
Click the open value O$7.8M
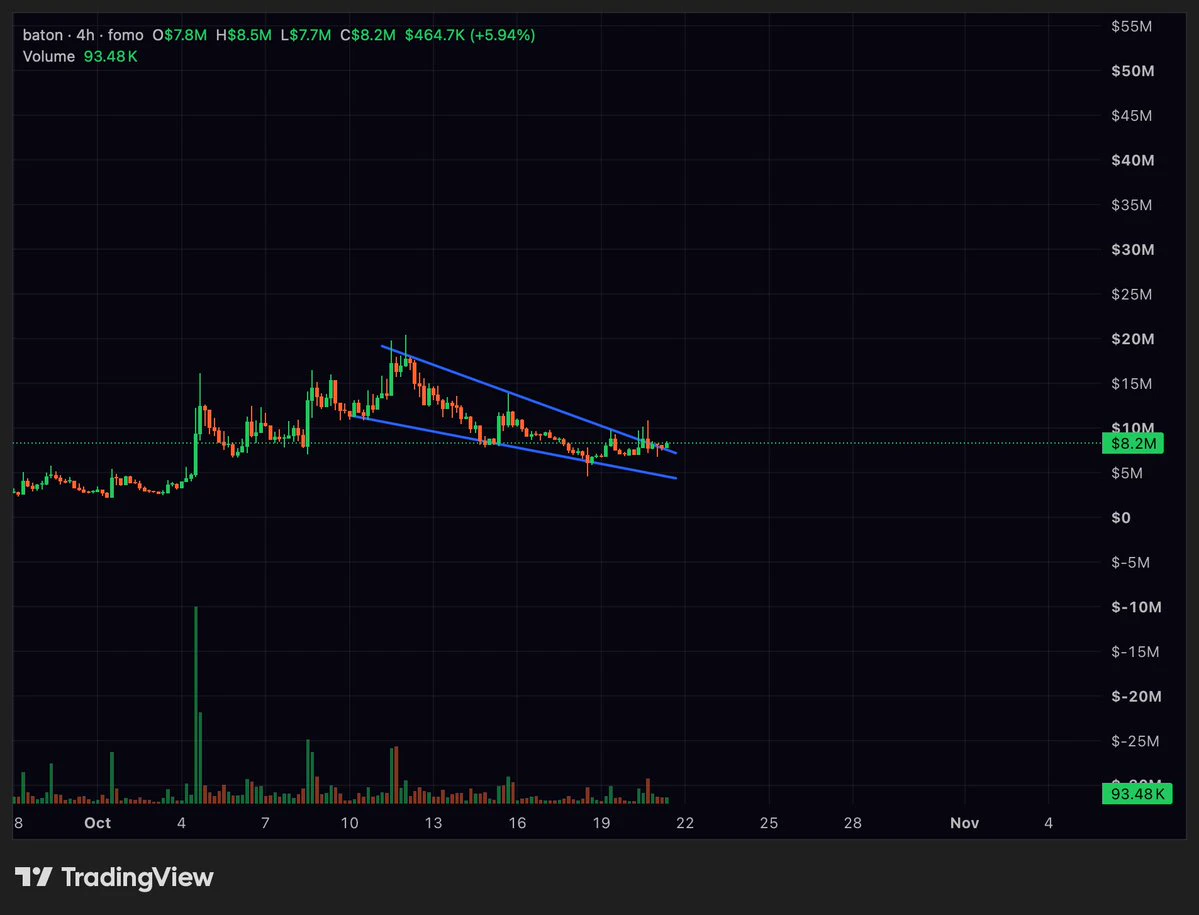[180, 35]
